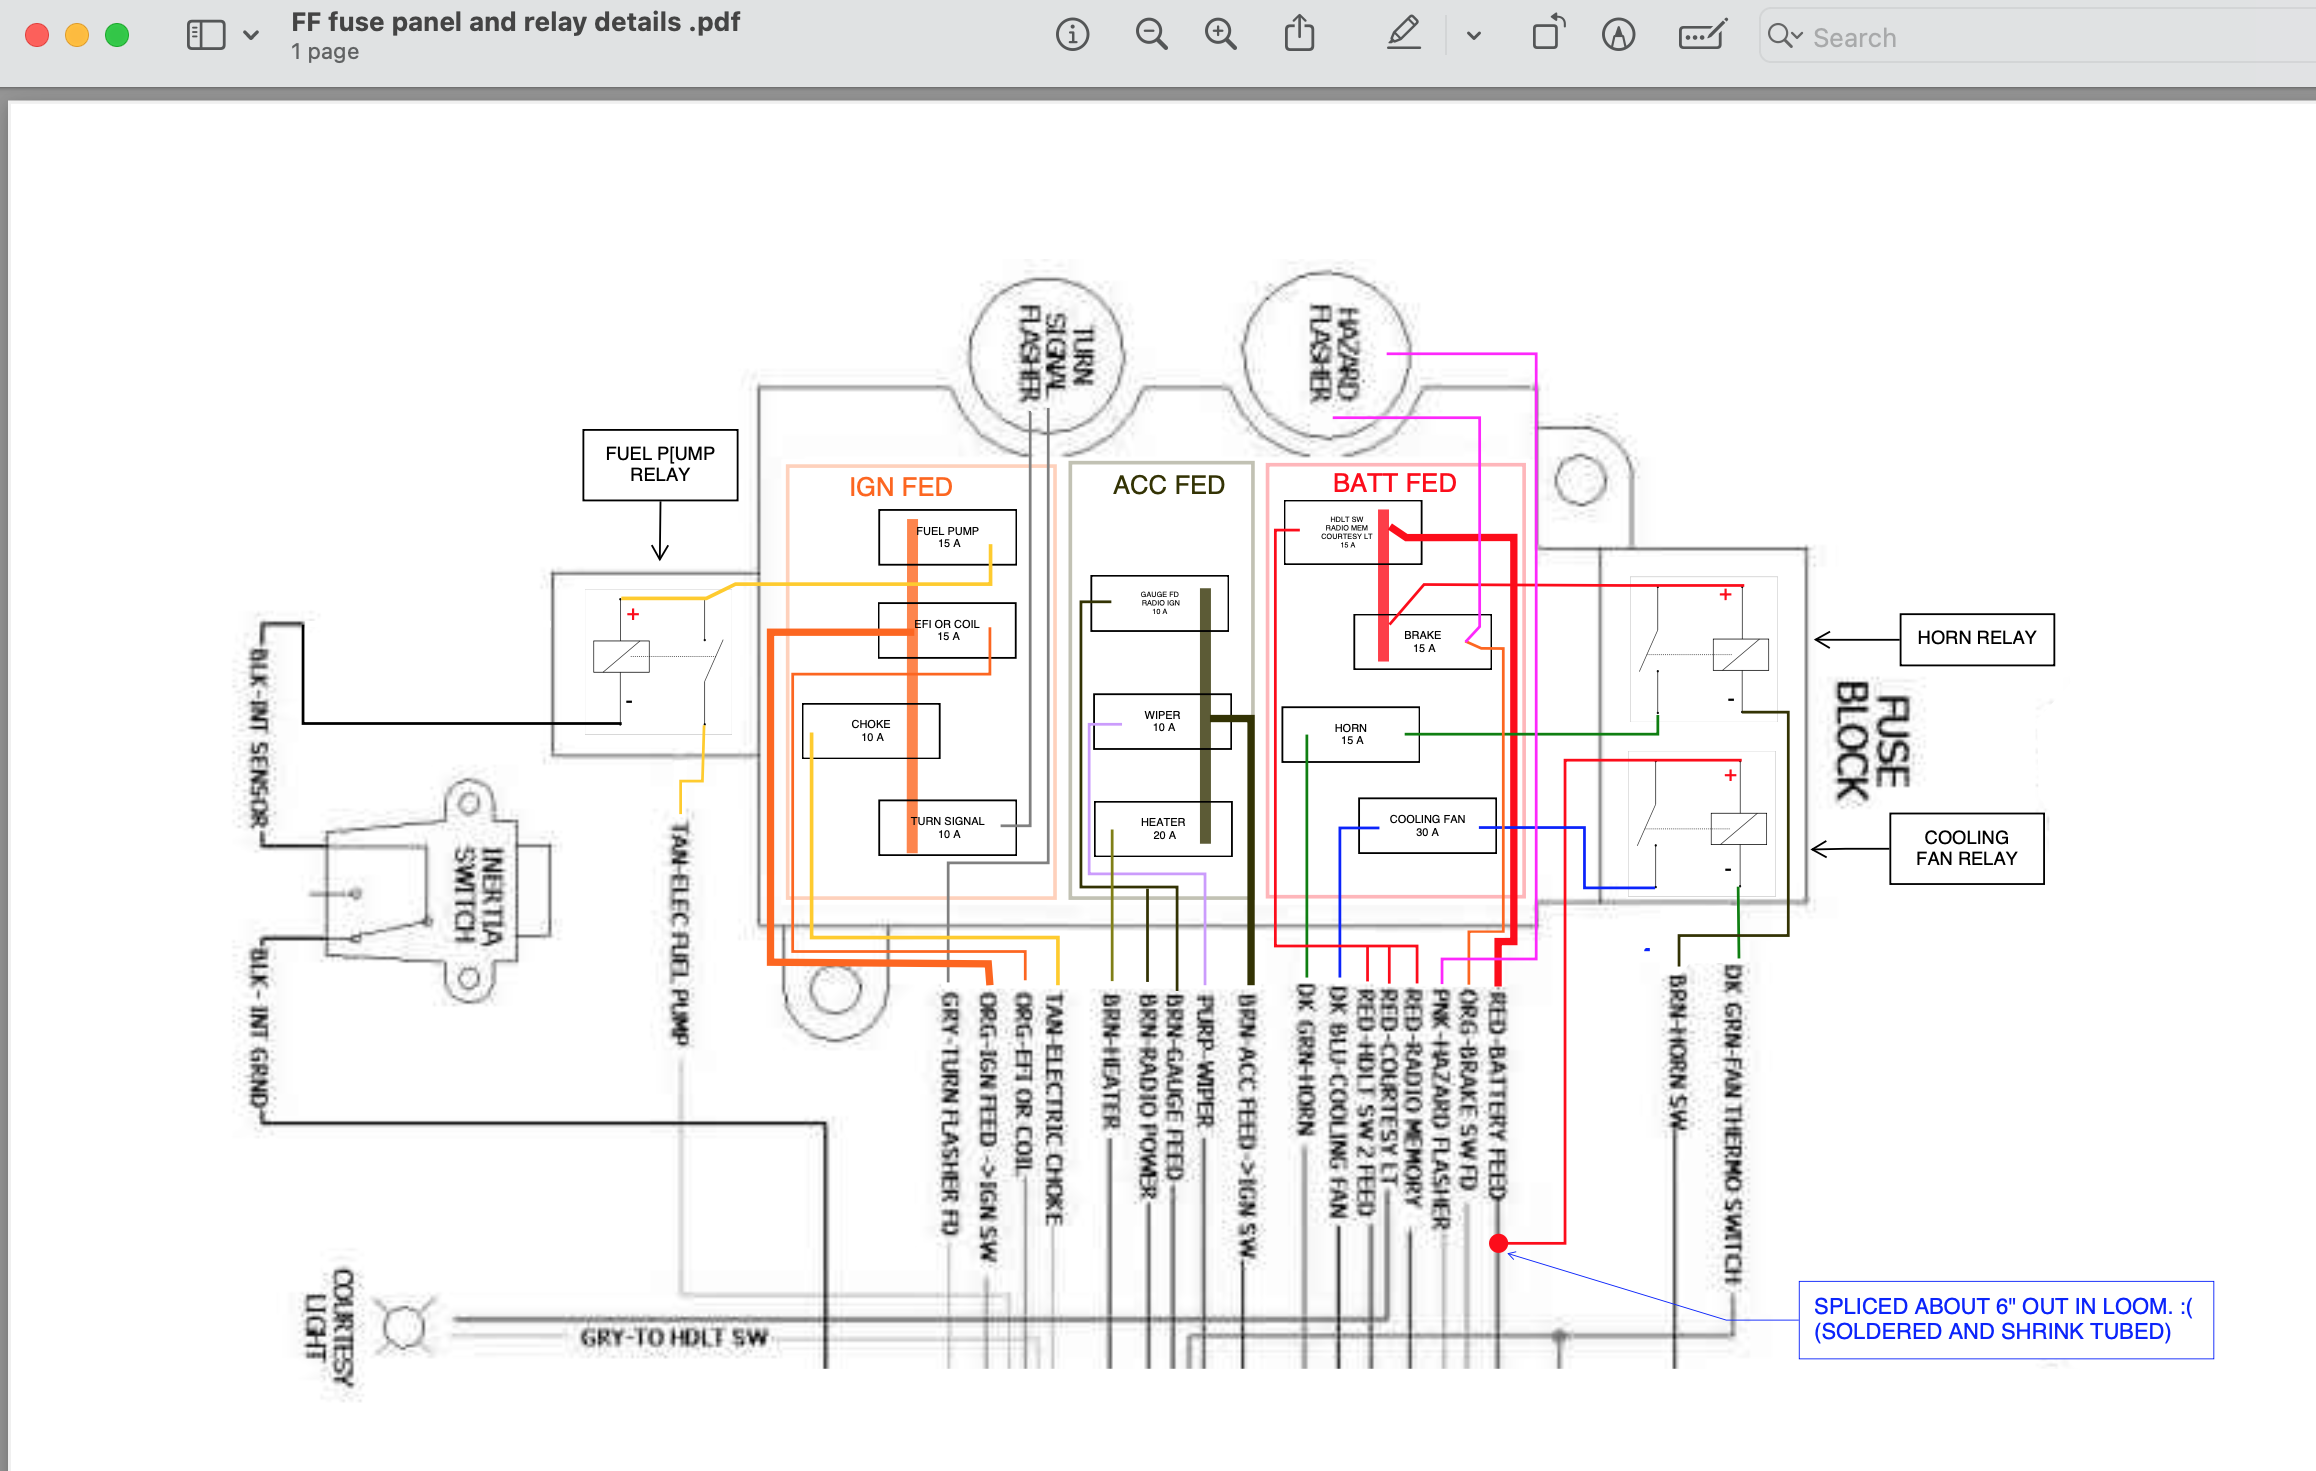Zoom in on the PDF
Viewport: 2316px width, 1471px height.
tap(1220, 36)
